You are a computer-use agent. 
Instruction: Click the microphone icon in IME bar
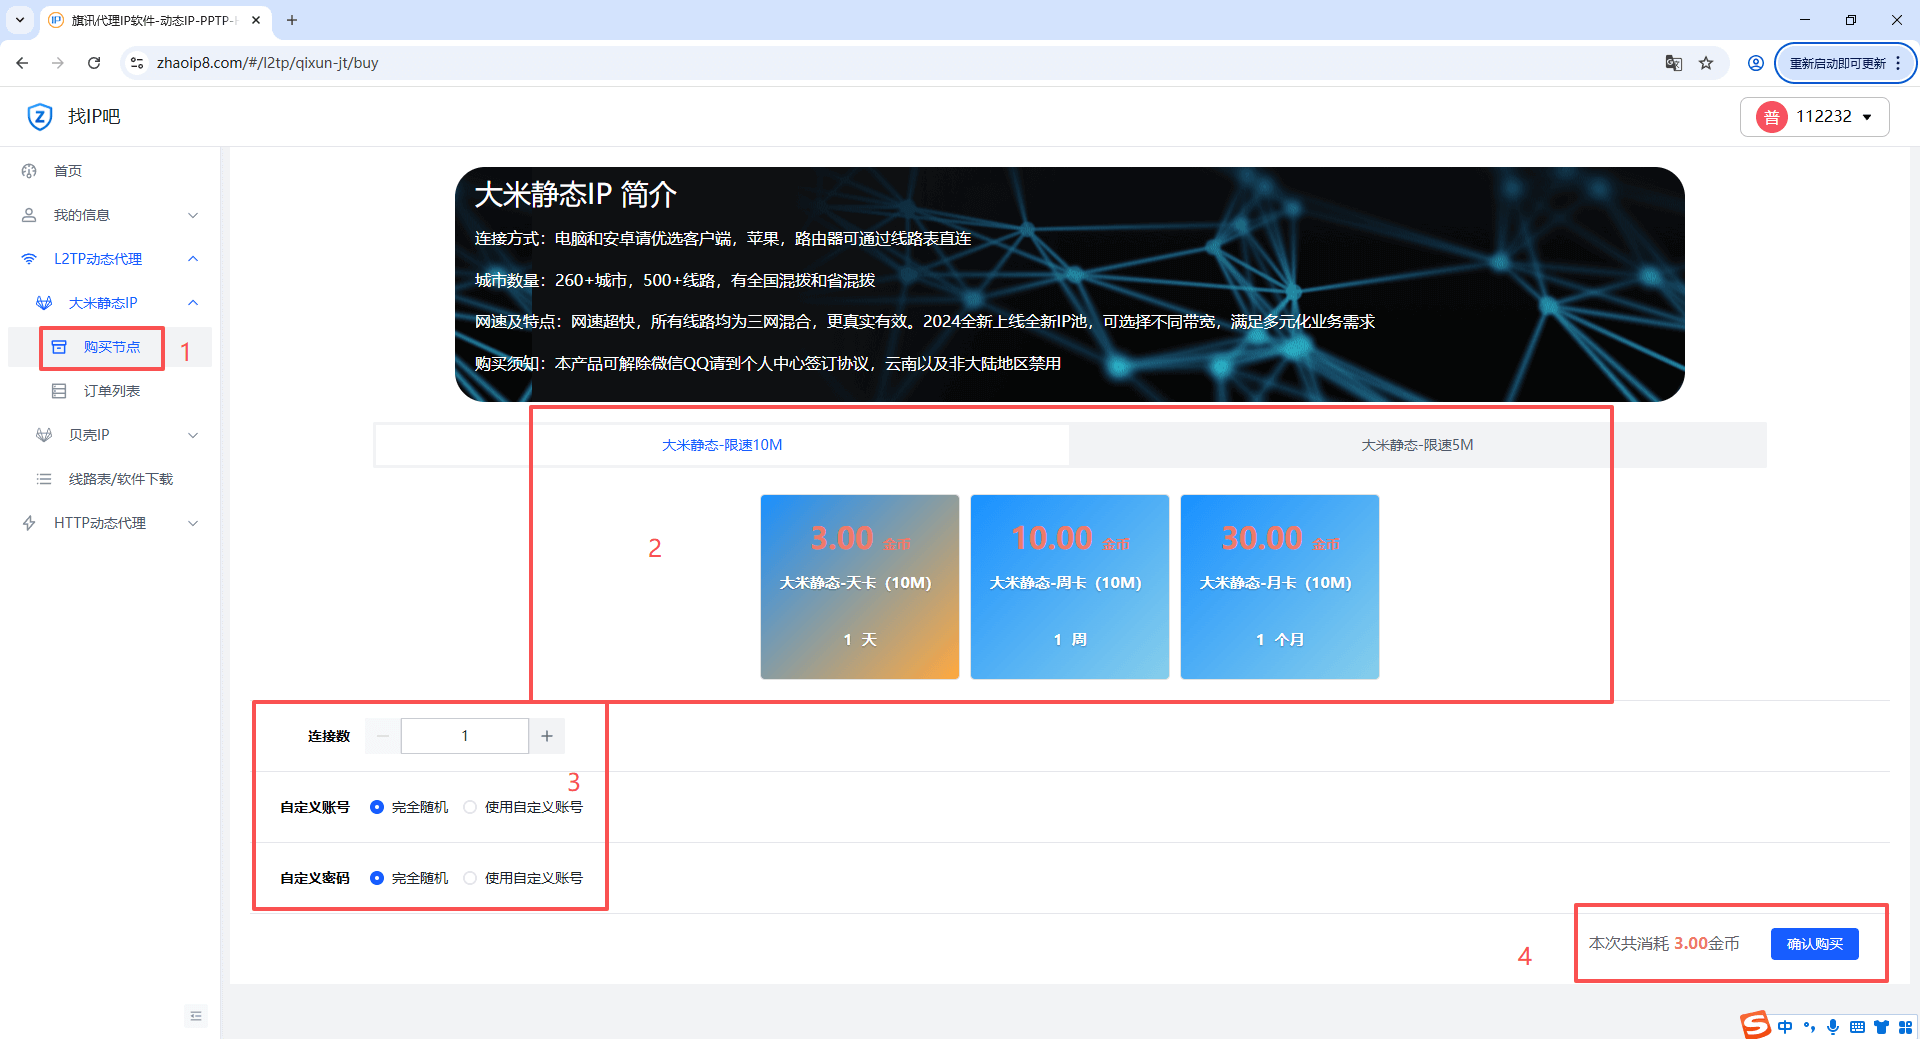pos(1833,1027)
